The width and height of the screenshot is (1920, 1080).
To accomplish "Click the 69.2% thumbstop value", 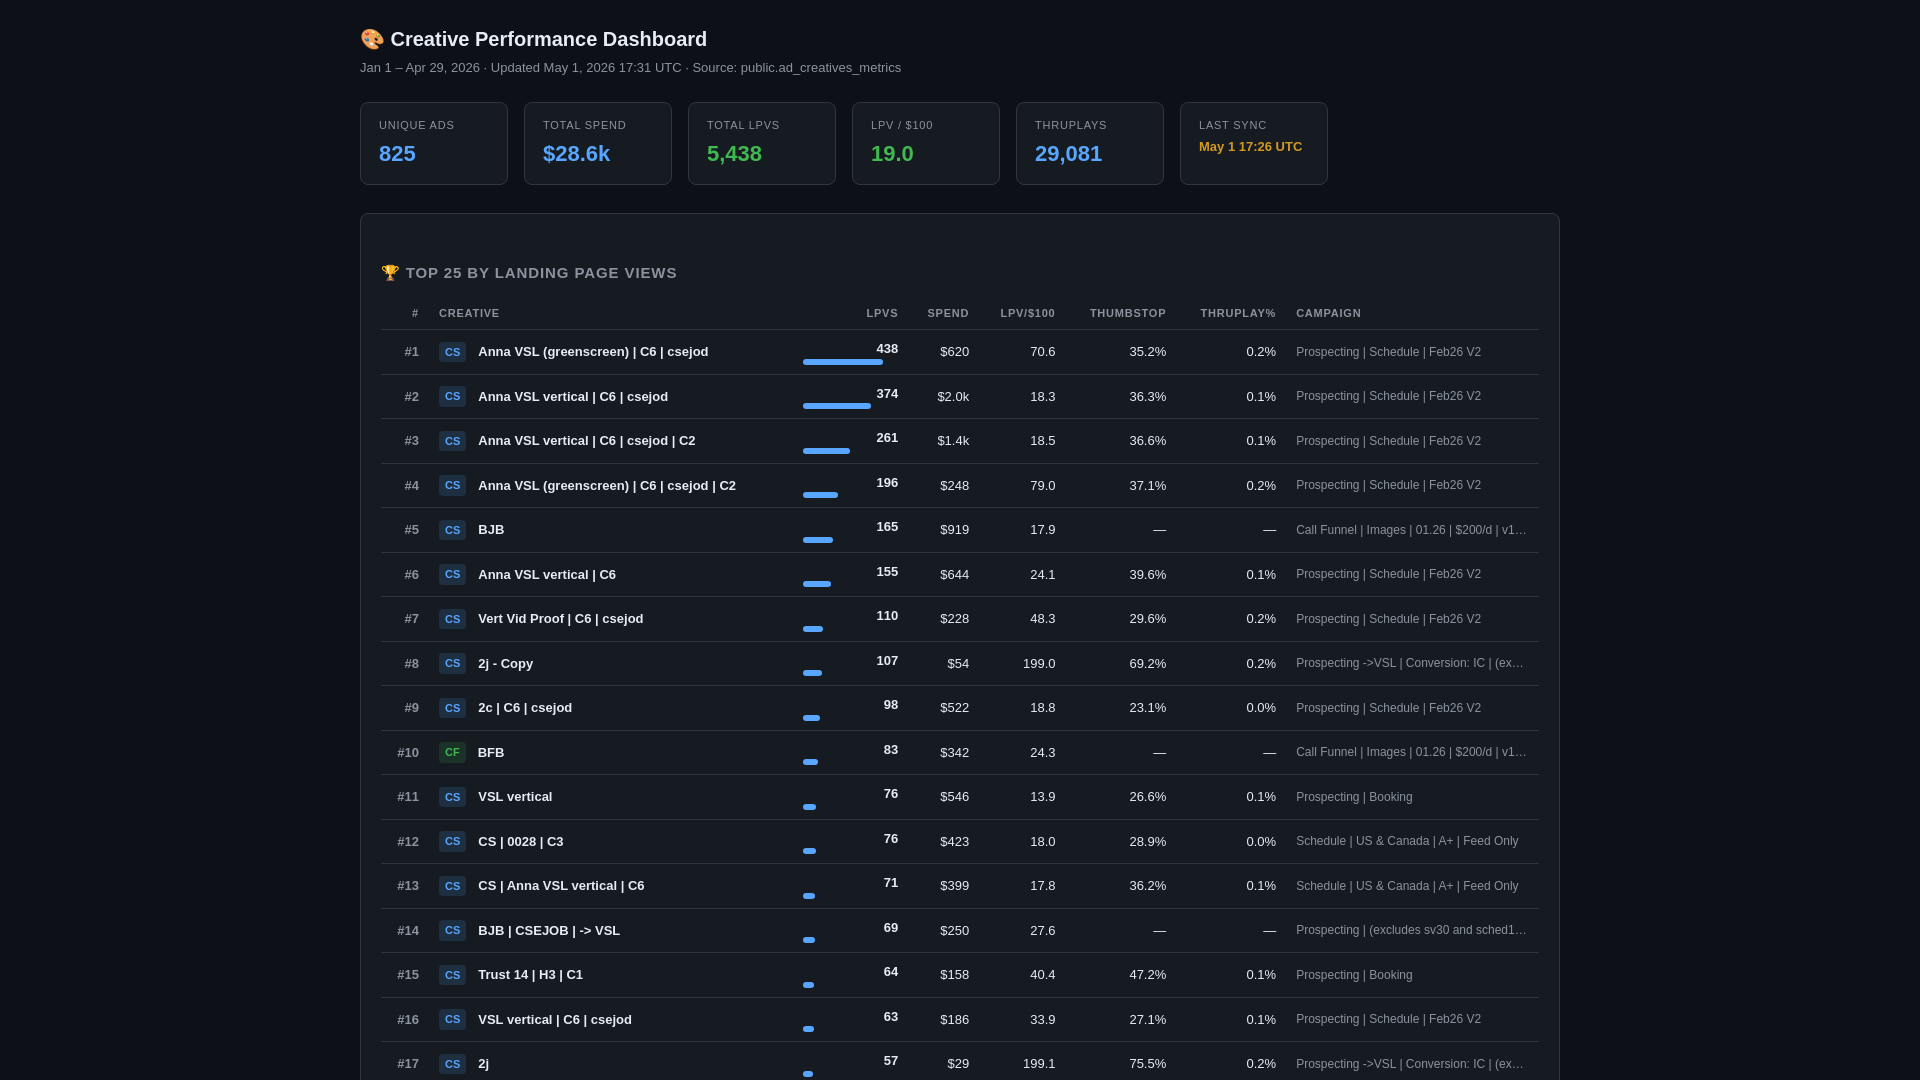I will [1148, 664].
